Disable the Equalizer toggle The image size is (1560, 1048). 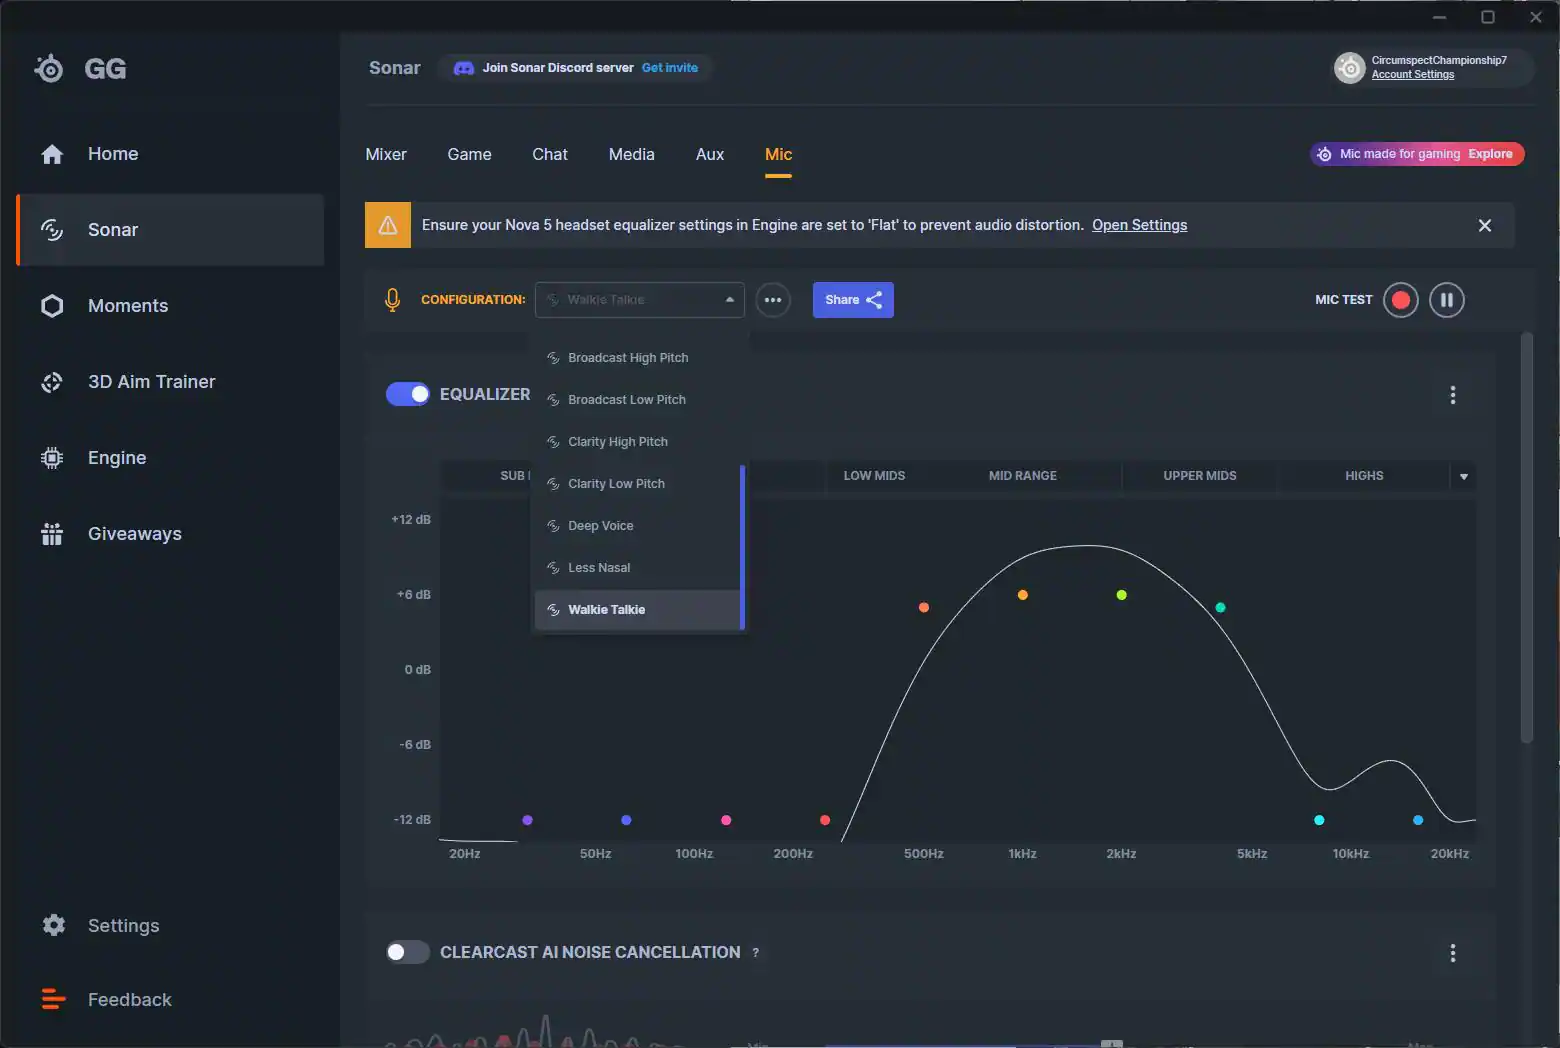(408, 394)
